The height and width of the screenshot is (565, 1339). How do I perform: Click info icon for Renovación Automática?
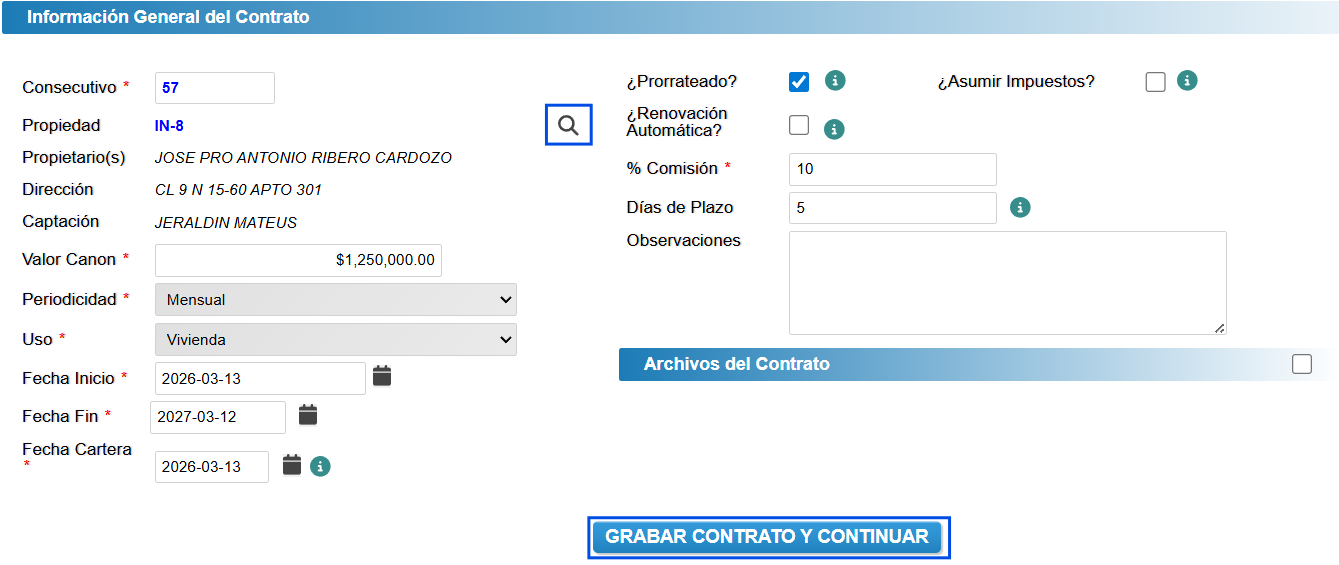(x=834, y=129)
